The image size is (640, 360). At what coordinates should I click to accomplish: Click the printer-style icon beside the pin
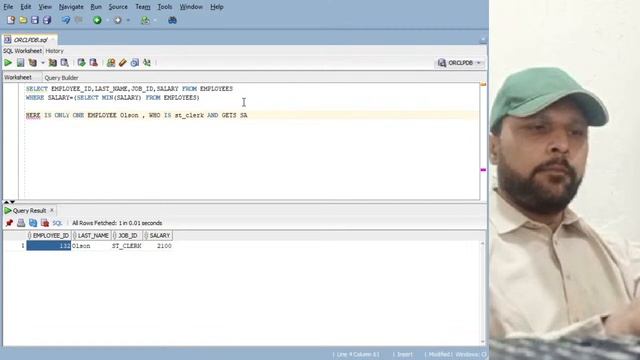[x=21, y=223]
